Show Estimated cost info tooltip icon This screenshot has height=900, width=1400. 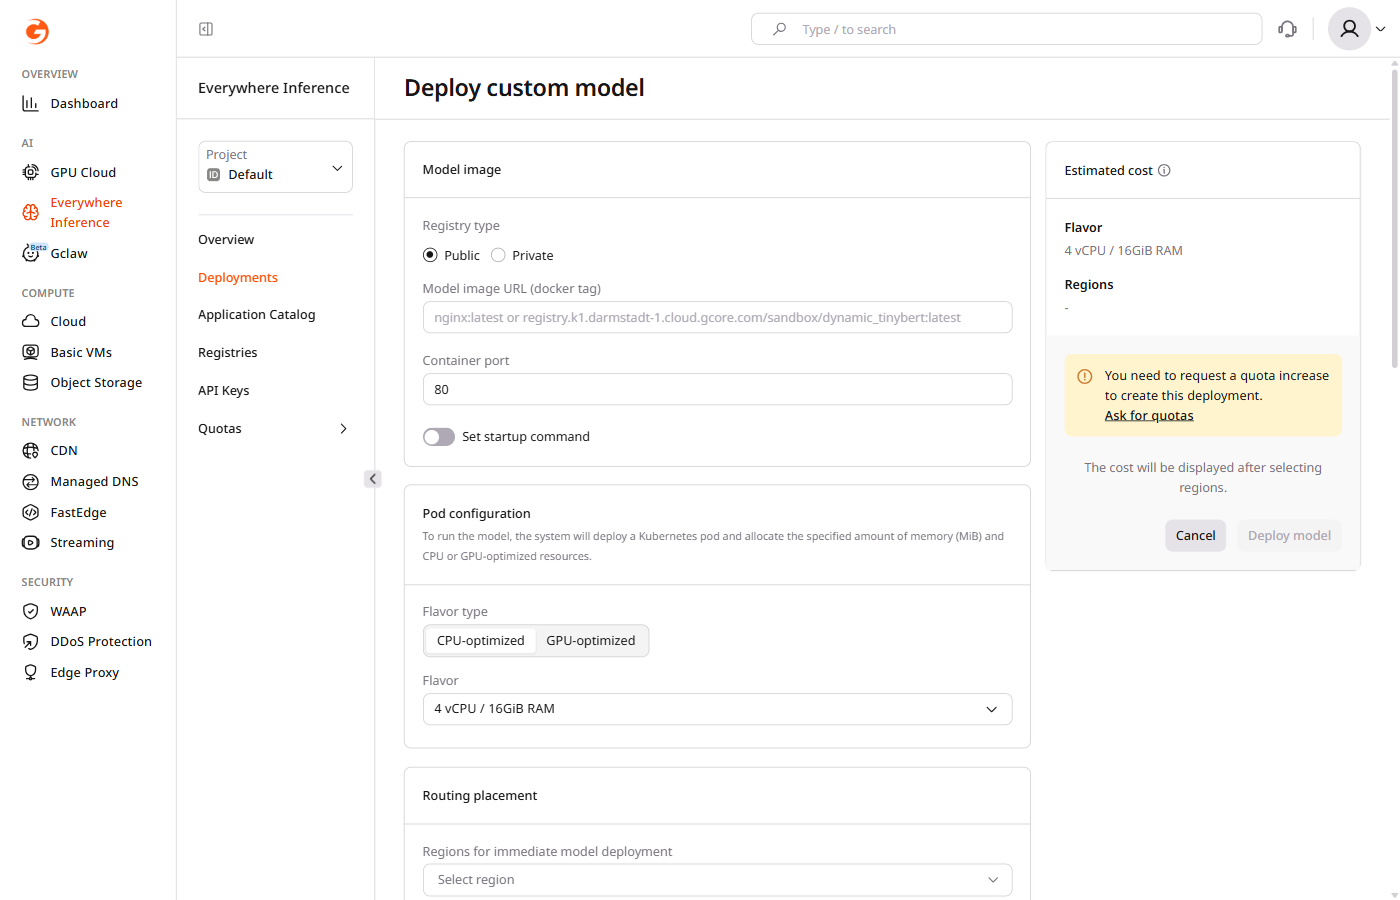(1164, 170)
